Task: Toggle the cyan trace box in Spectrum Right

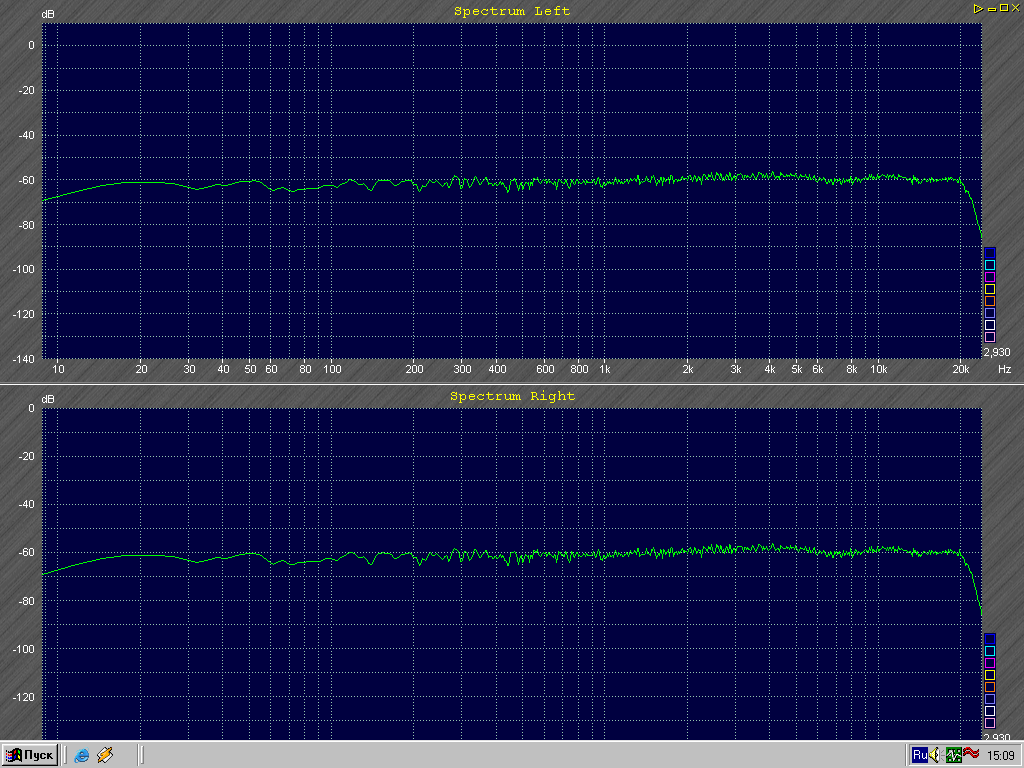Action: [x=990, y=651]
